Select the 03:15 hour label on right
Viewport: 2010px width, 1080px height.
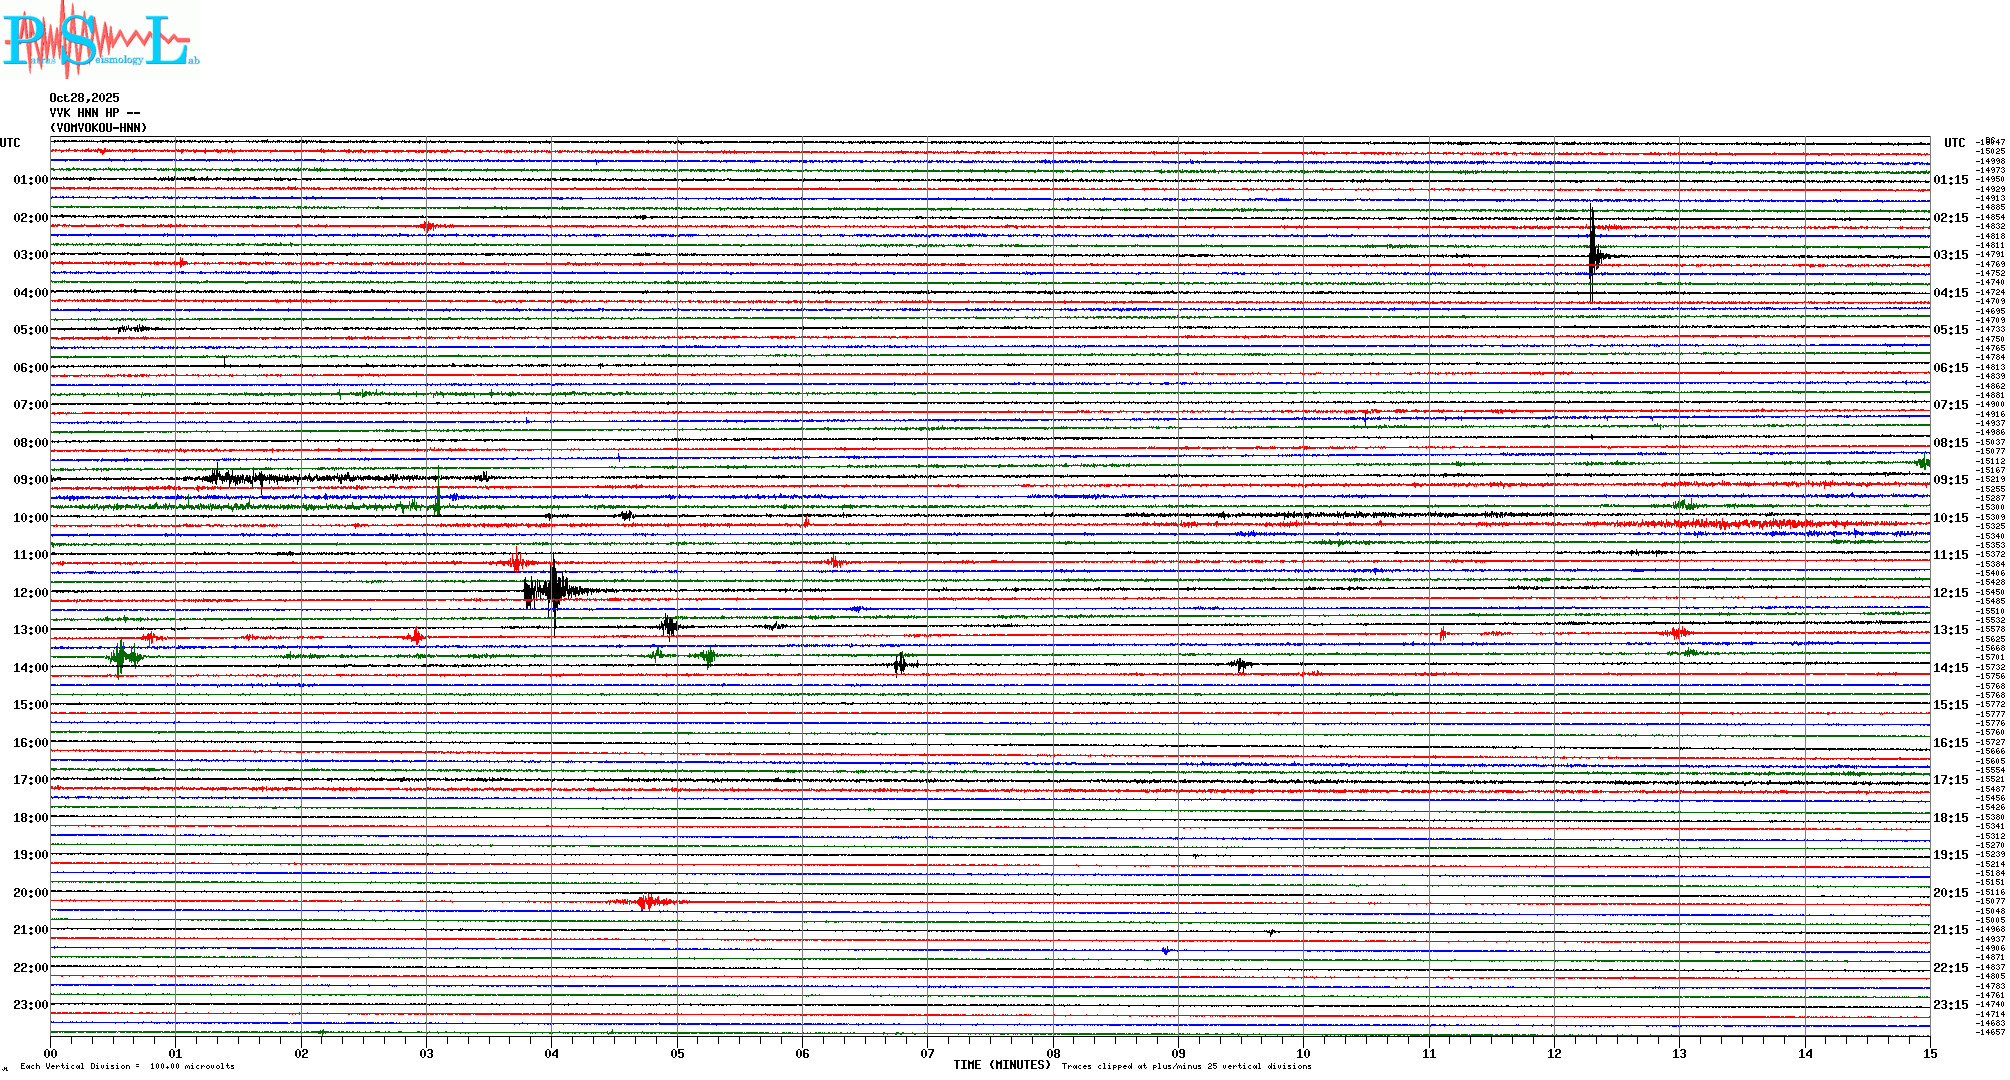point(1950,255)
